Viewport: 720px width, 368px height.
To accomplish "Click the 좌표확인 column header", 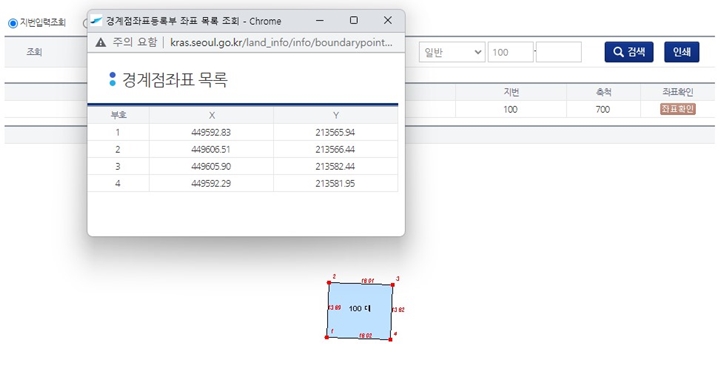I will click(x=677, y=92).
